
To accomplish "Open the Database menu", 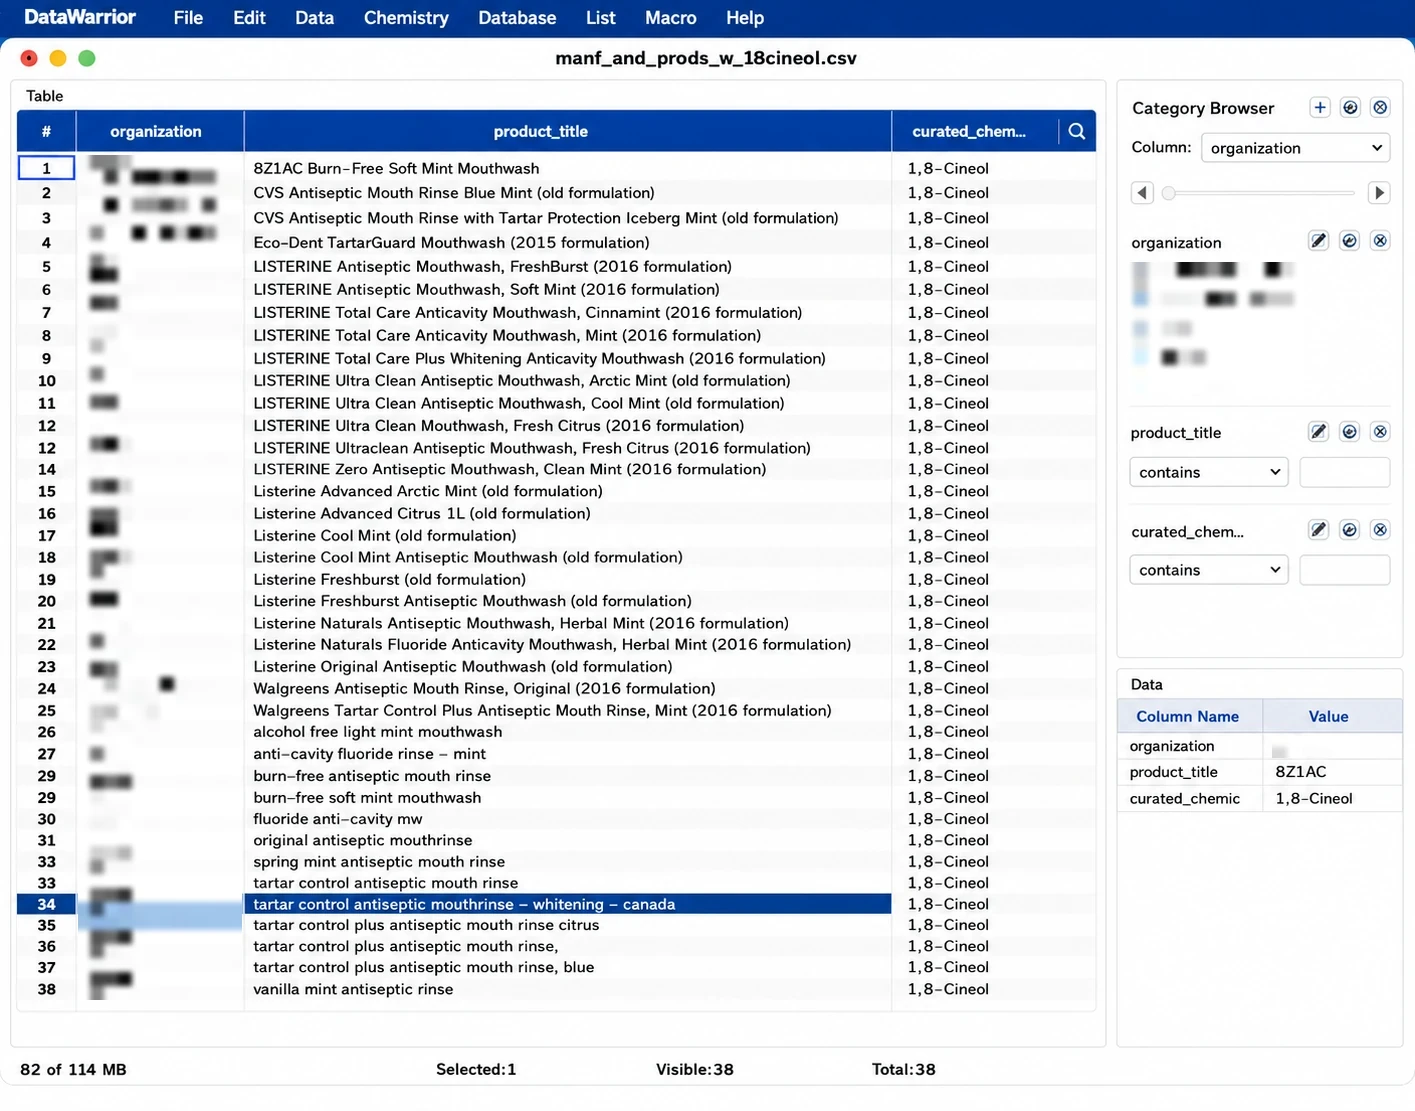I will click(517, 18).
